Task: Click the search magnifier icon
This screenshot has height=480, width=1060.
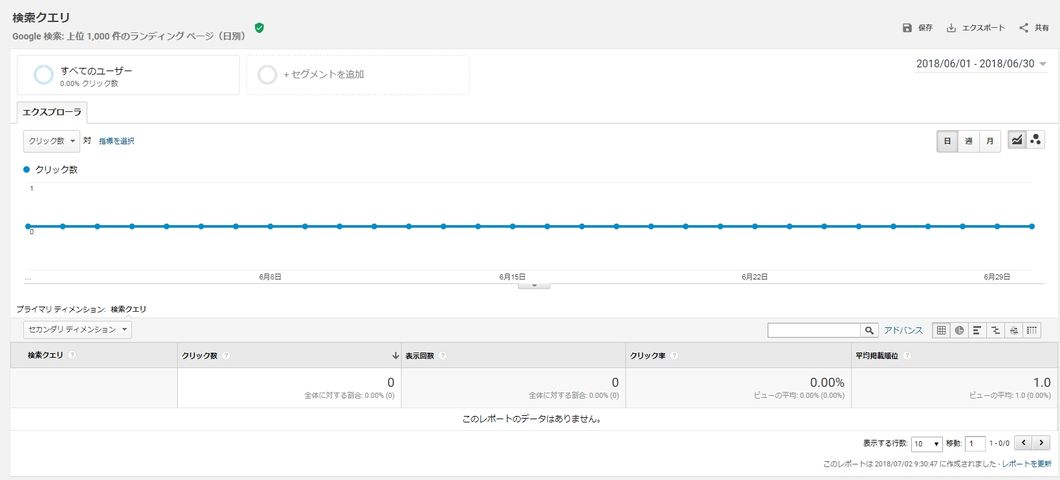Action: click(x=870, y=330)
